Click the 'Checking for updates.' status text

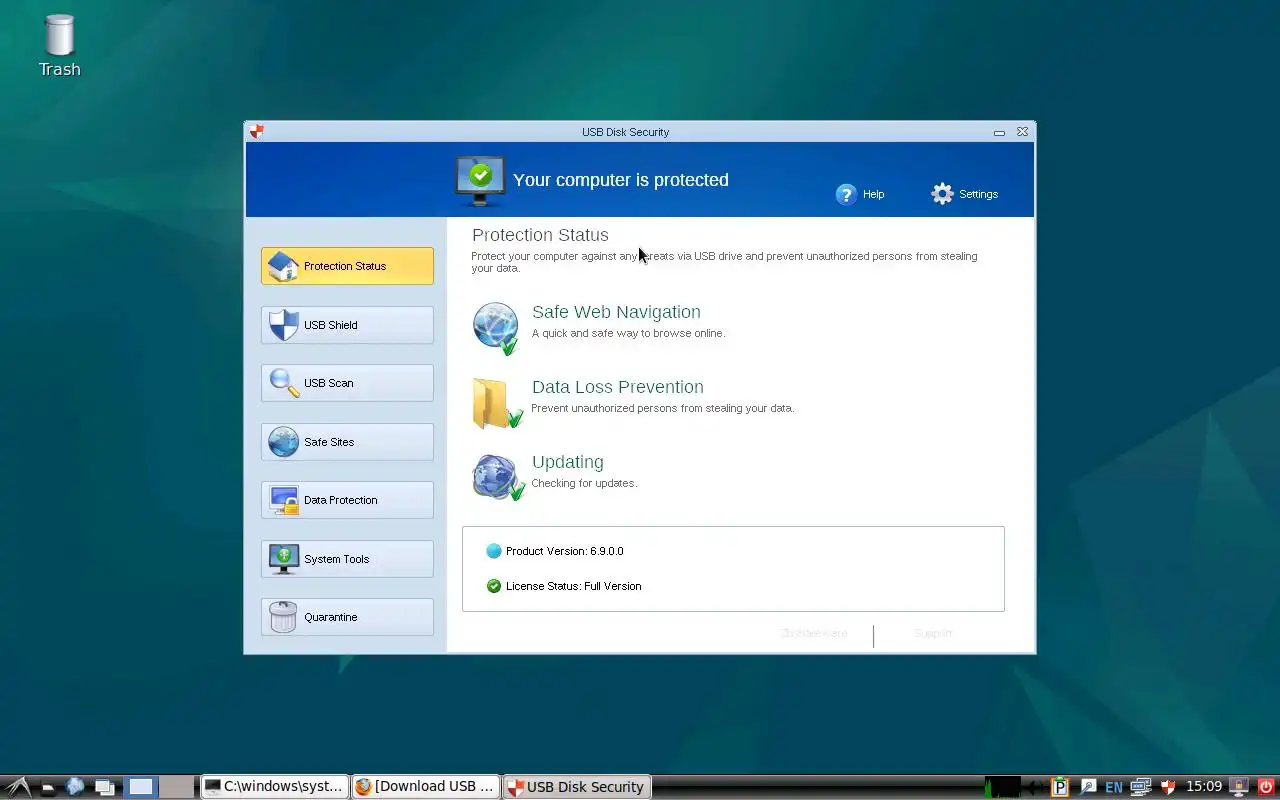coord(584,483)
